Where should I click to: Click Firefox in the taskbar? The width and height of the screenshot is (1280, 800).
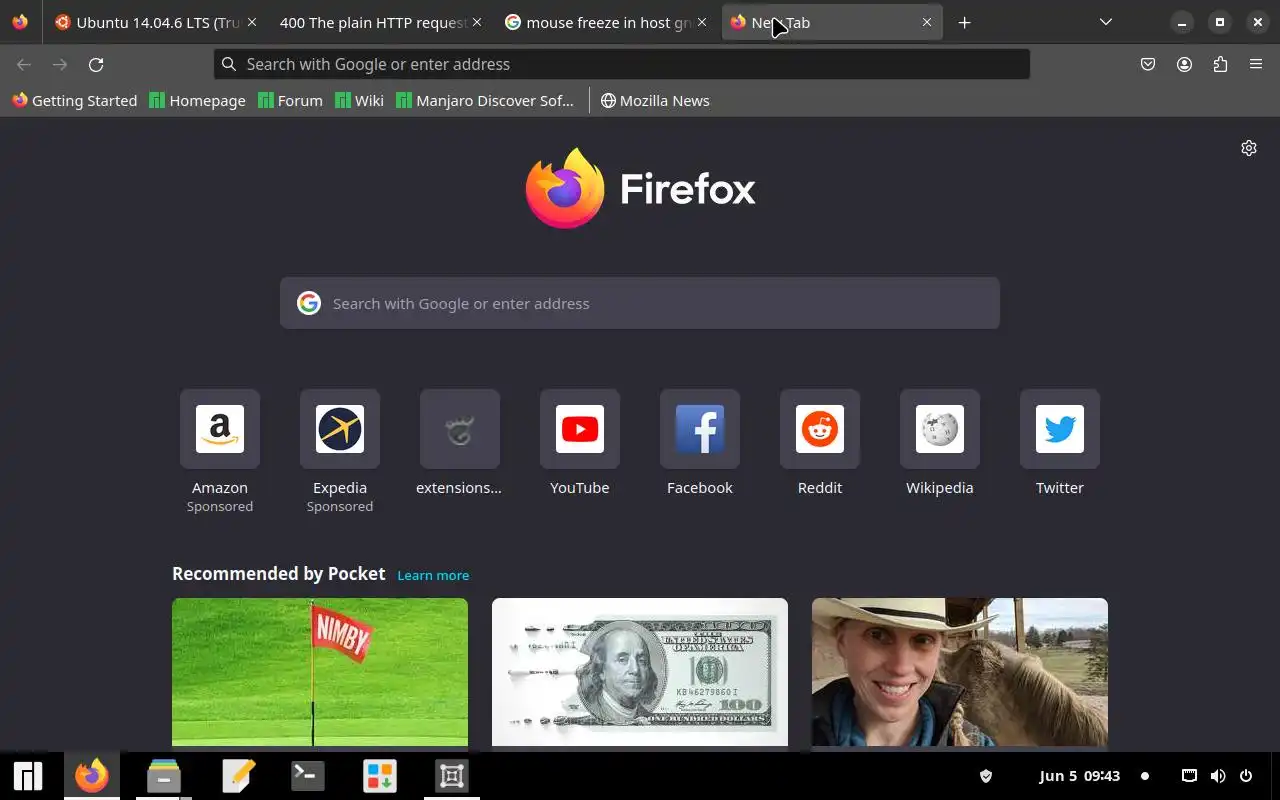(x=92, y=776)
